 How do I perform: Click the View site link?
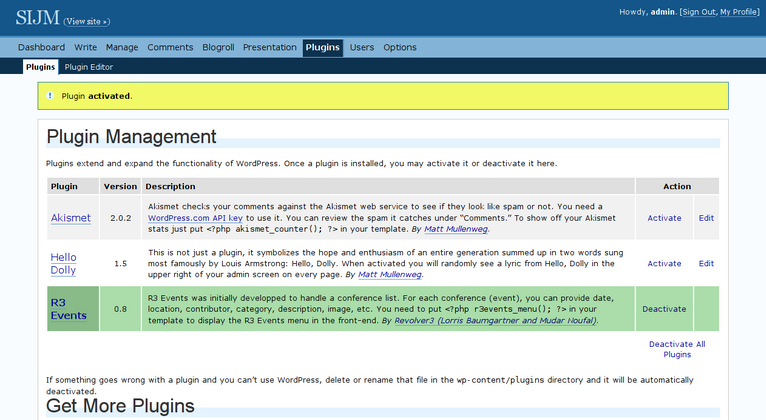(86, 21)
